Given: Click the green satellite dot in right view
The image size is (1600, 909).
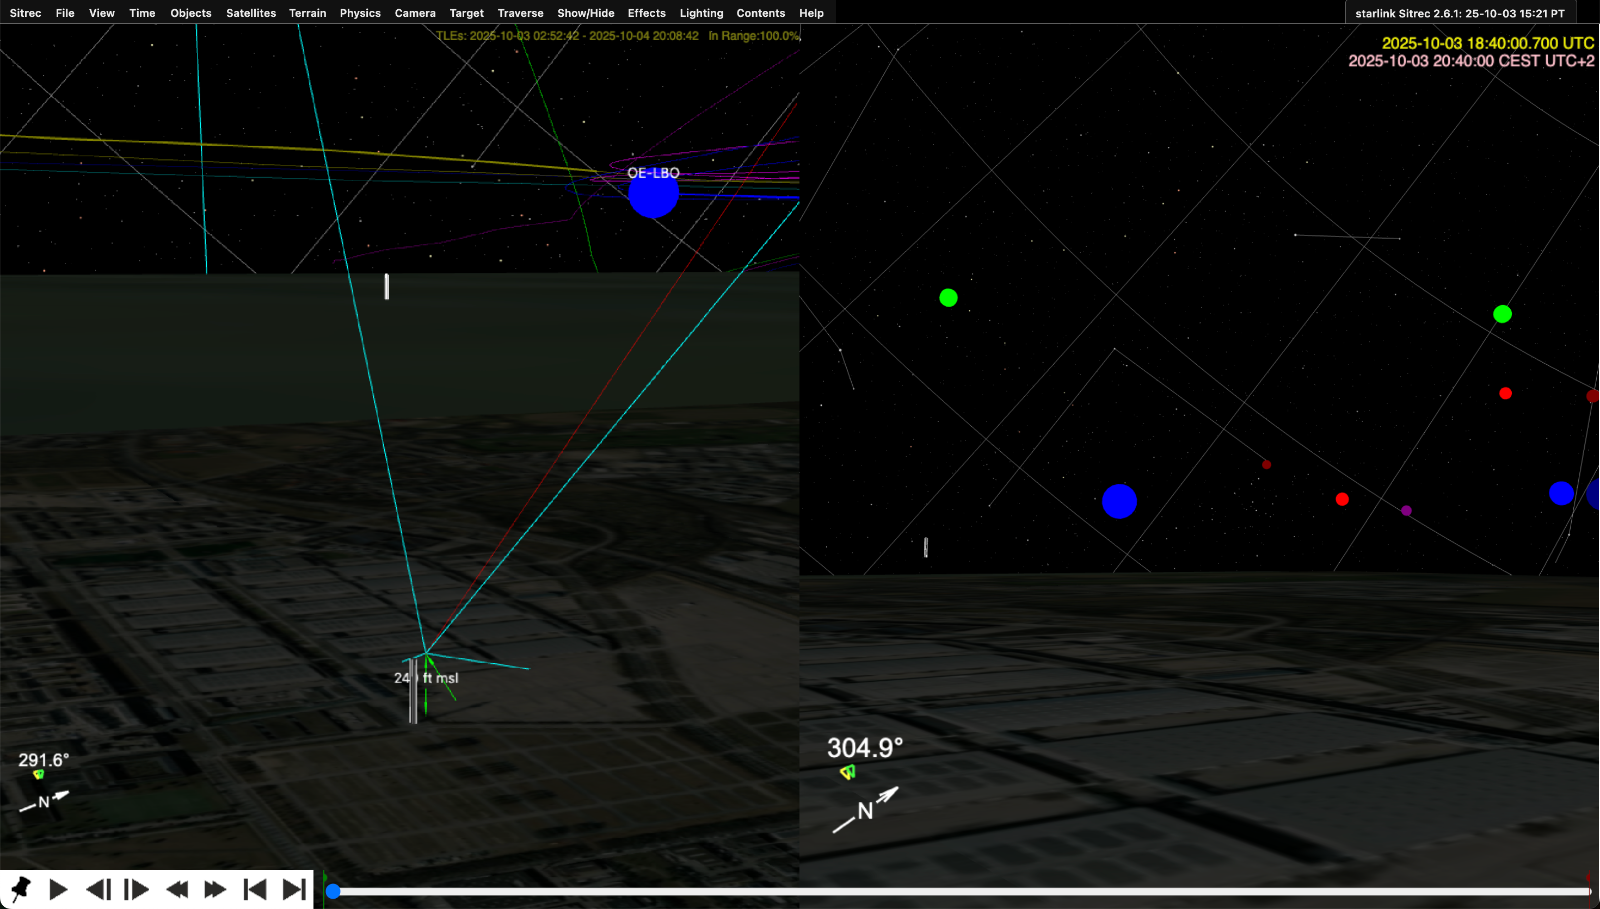Looking at the screenshot, I should 947,297.
